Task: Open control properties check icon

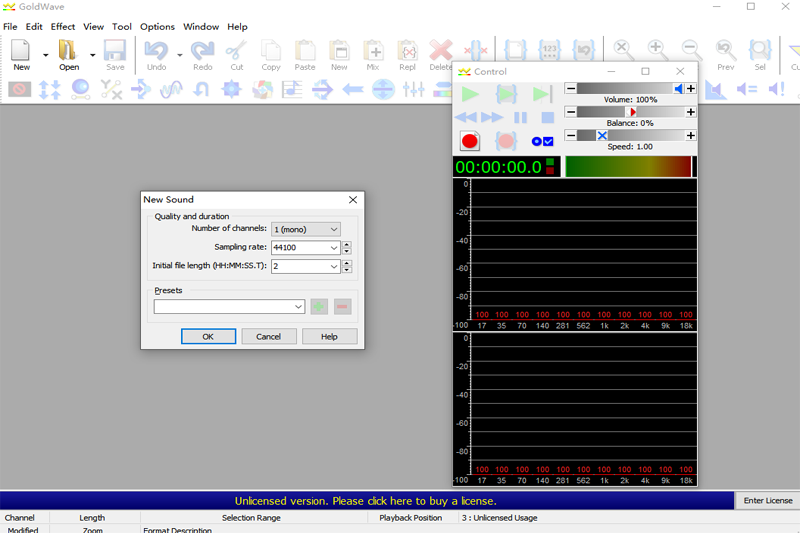Action: pyautogui.click(x=542, y=141)
